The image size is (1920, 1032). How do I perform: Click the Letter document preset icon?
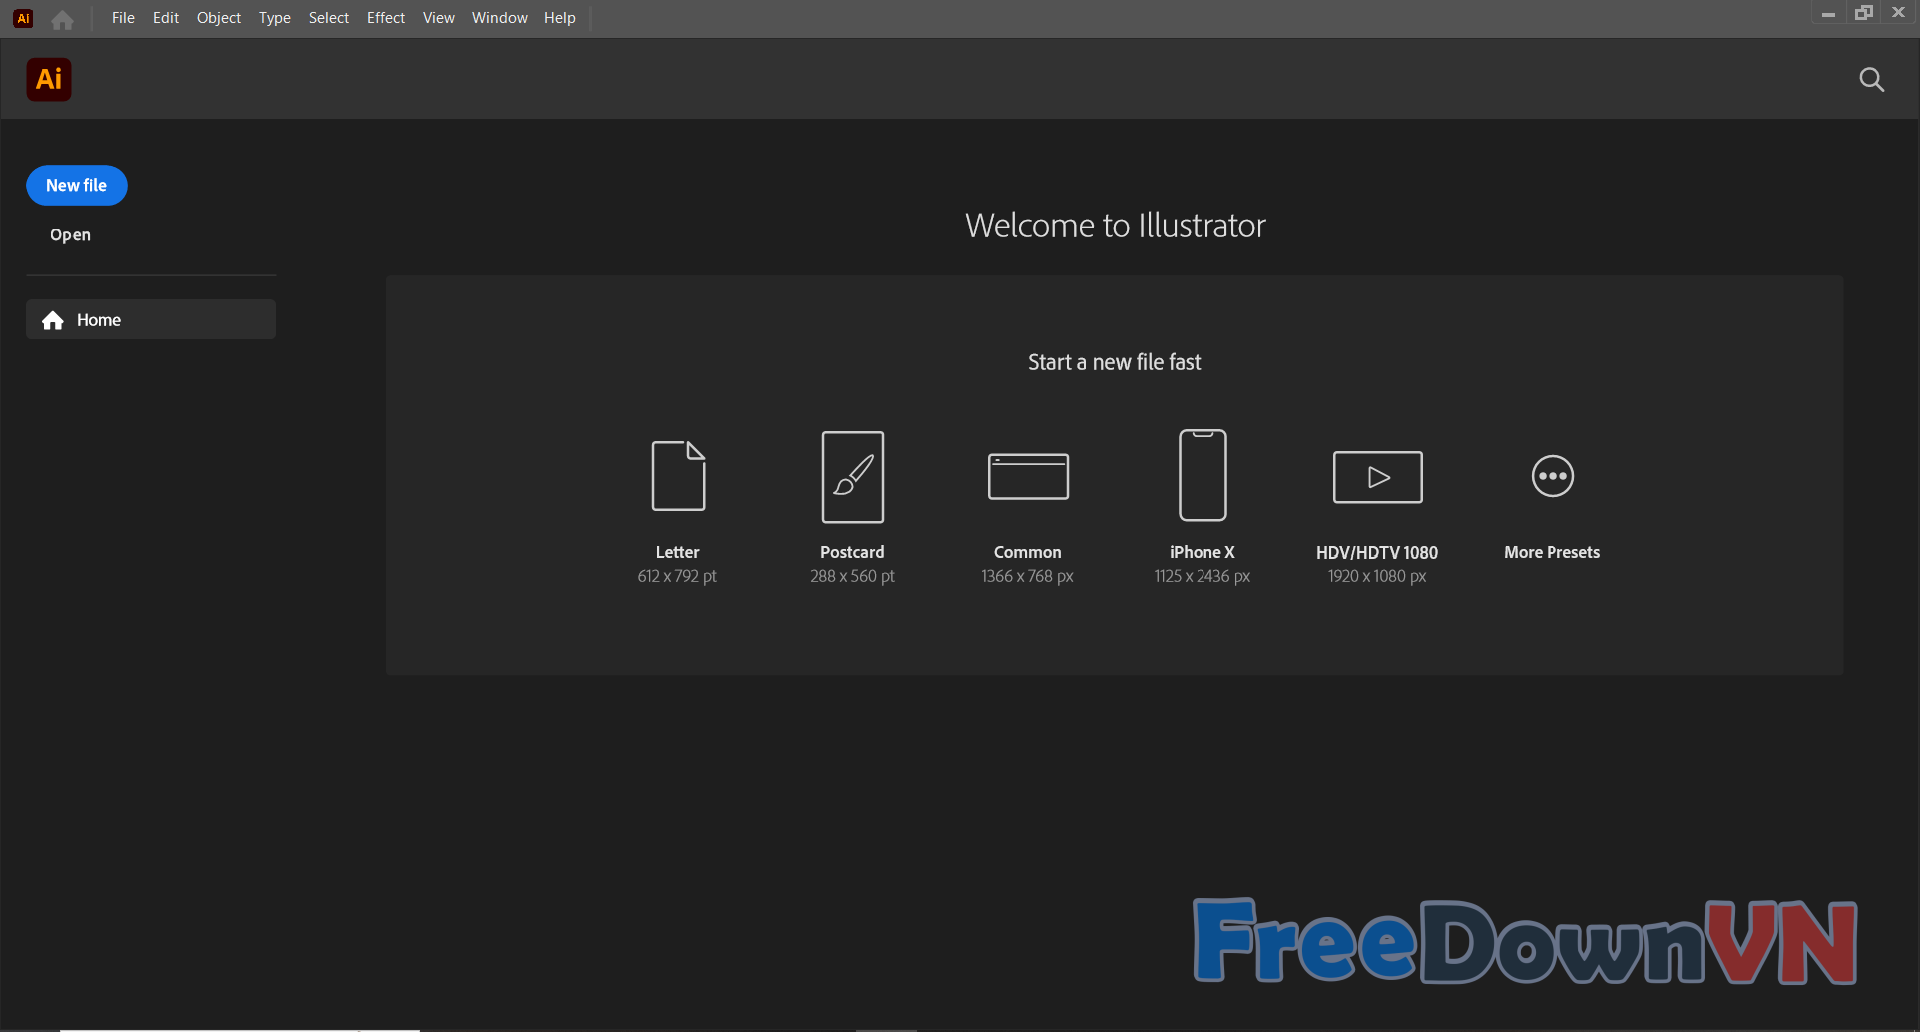(678, 476)
